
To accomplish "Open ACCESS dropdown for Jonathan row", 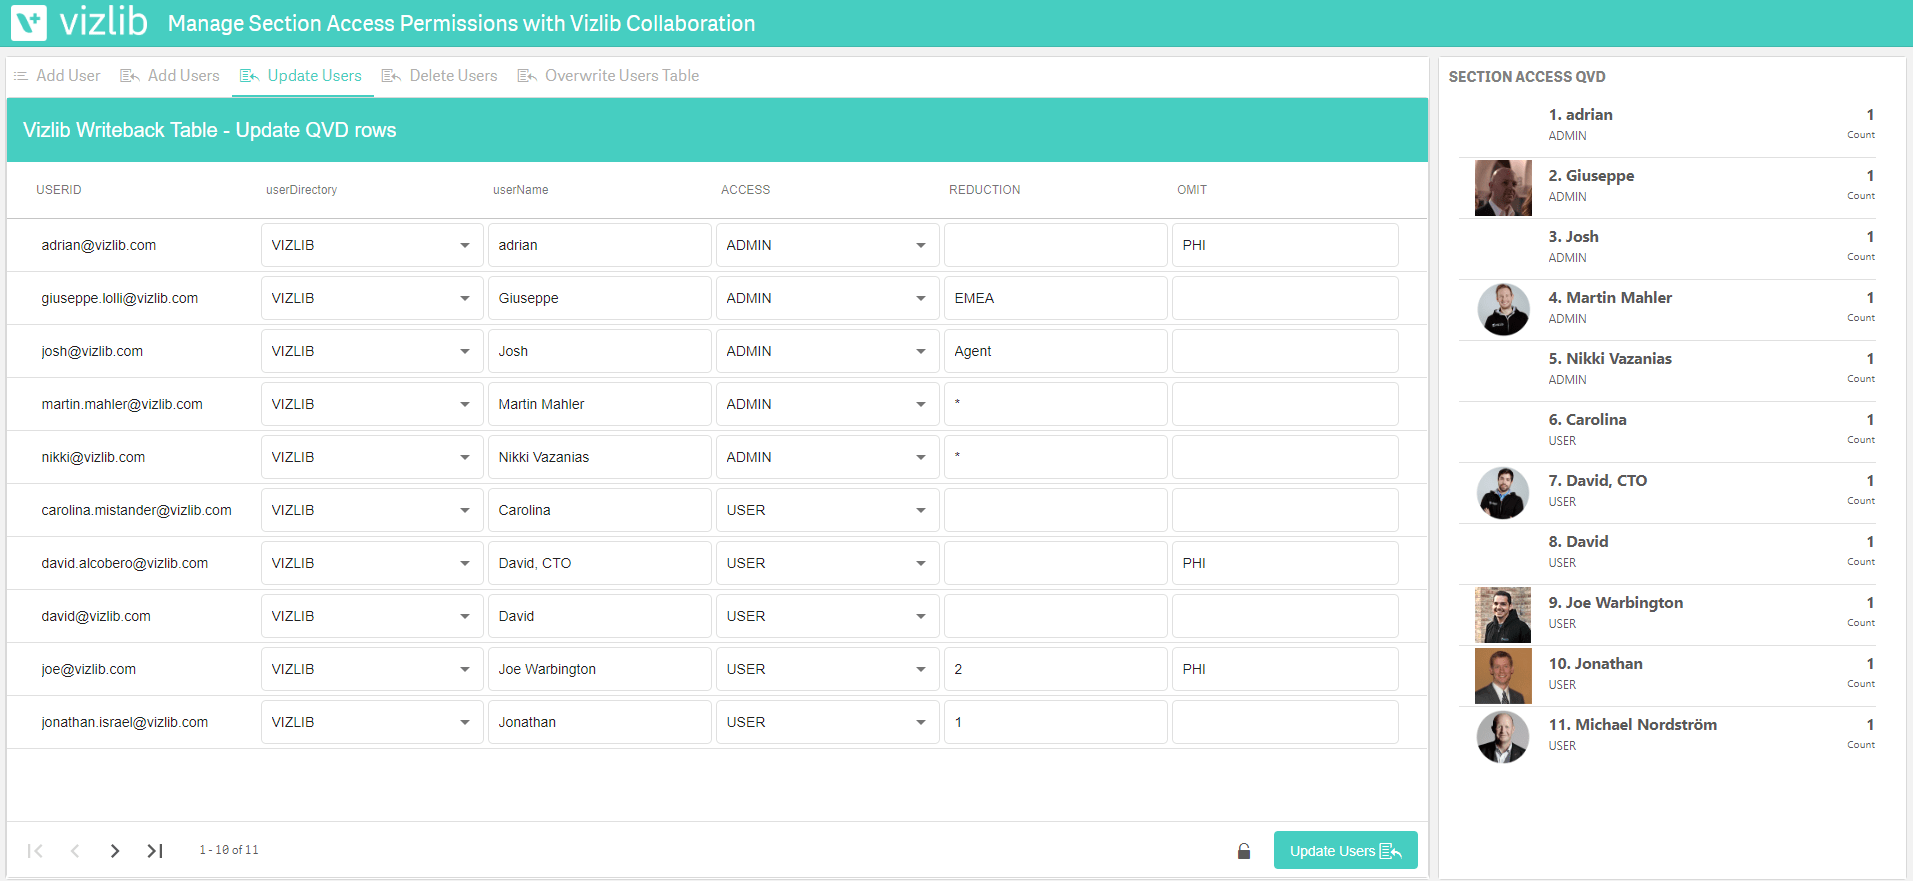I will pos(827,722).
